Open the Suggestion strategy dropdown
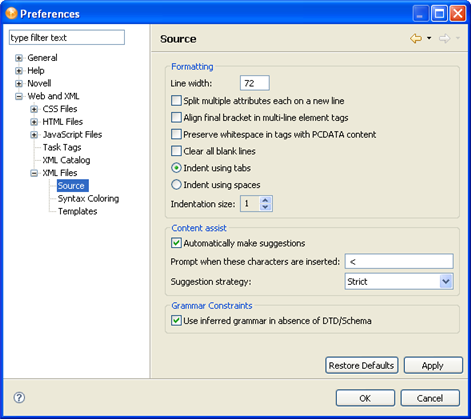This screenshot has width=471, height=419. tap(399, 282)
